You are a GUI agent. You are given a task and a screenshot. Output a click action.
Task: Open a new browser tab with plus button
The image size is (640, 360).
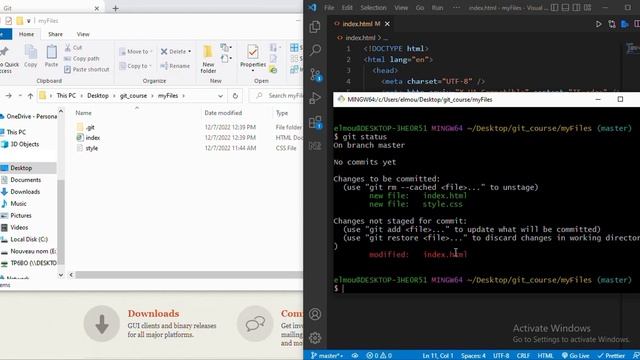[116, 8]
